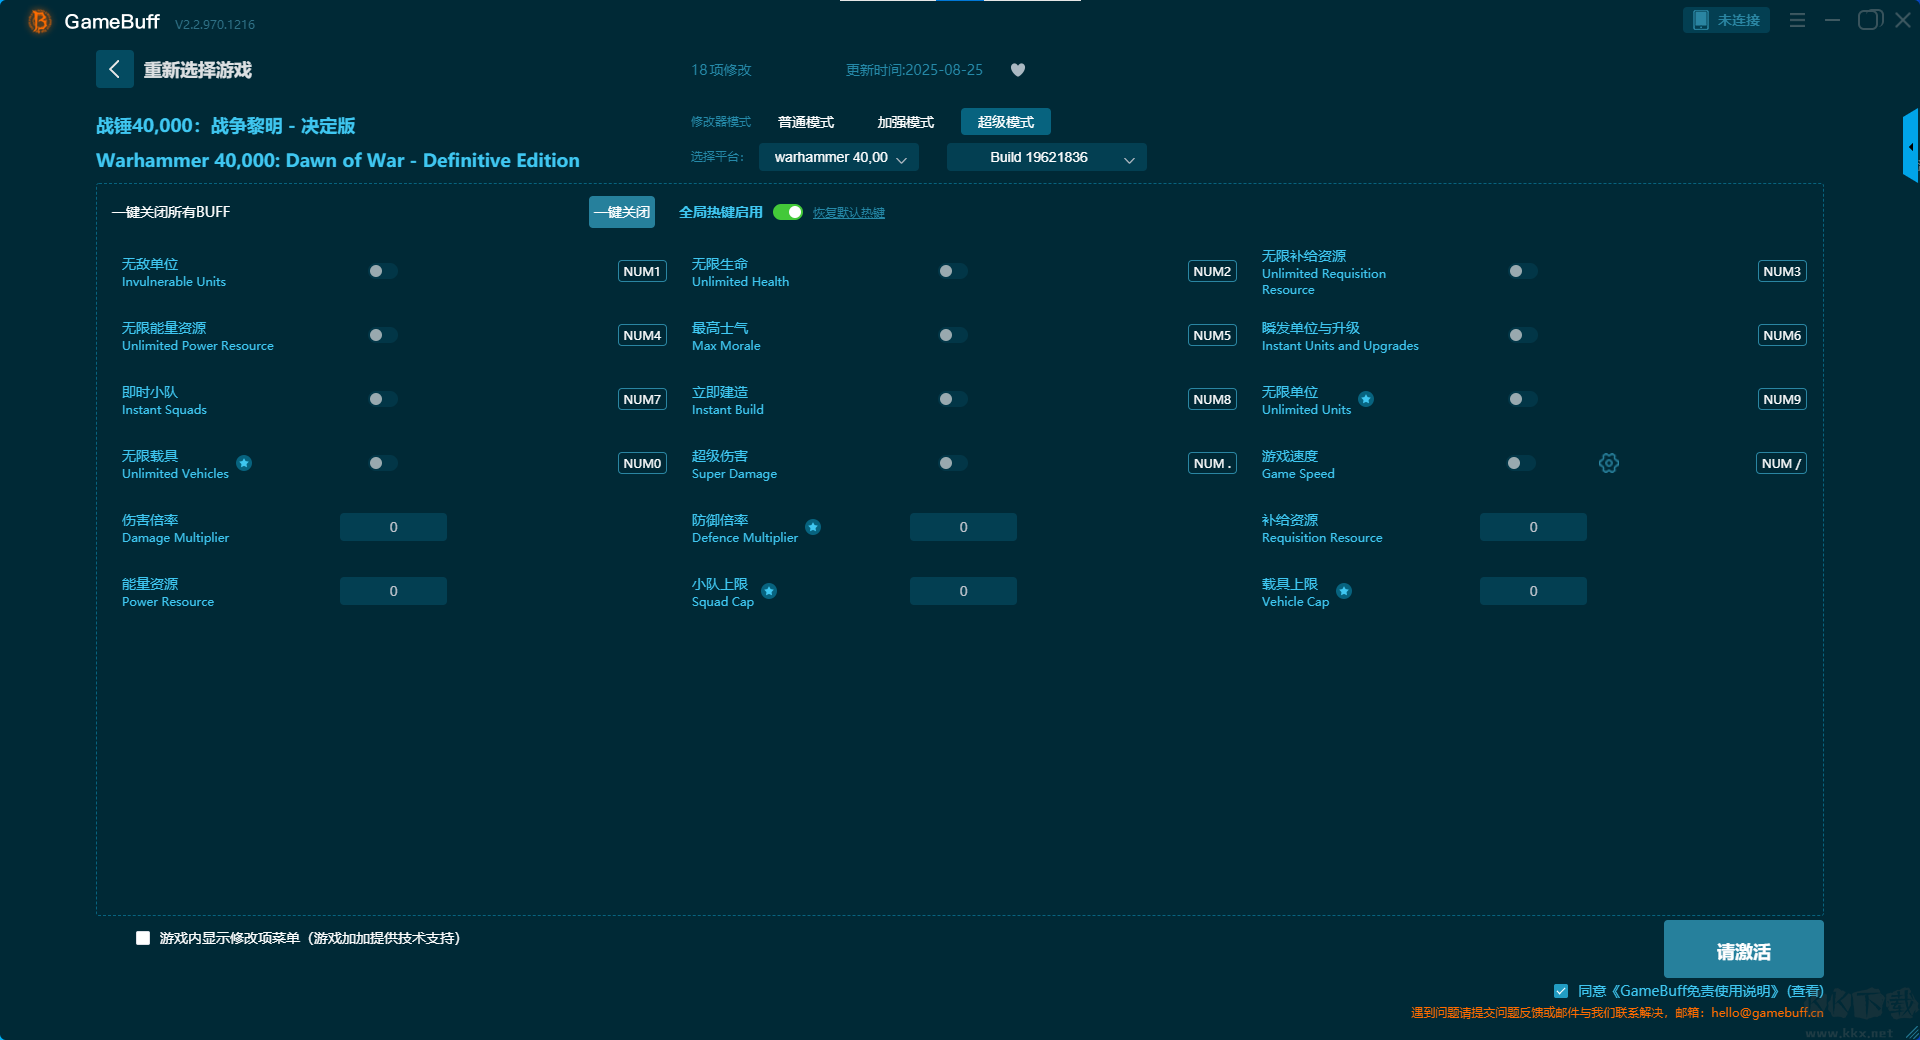Viewport: 1920px width, 1040px height.
Task: Click the star badge beside Defence Multiplier
Action: 813,527
